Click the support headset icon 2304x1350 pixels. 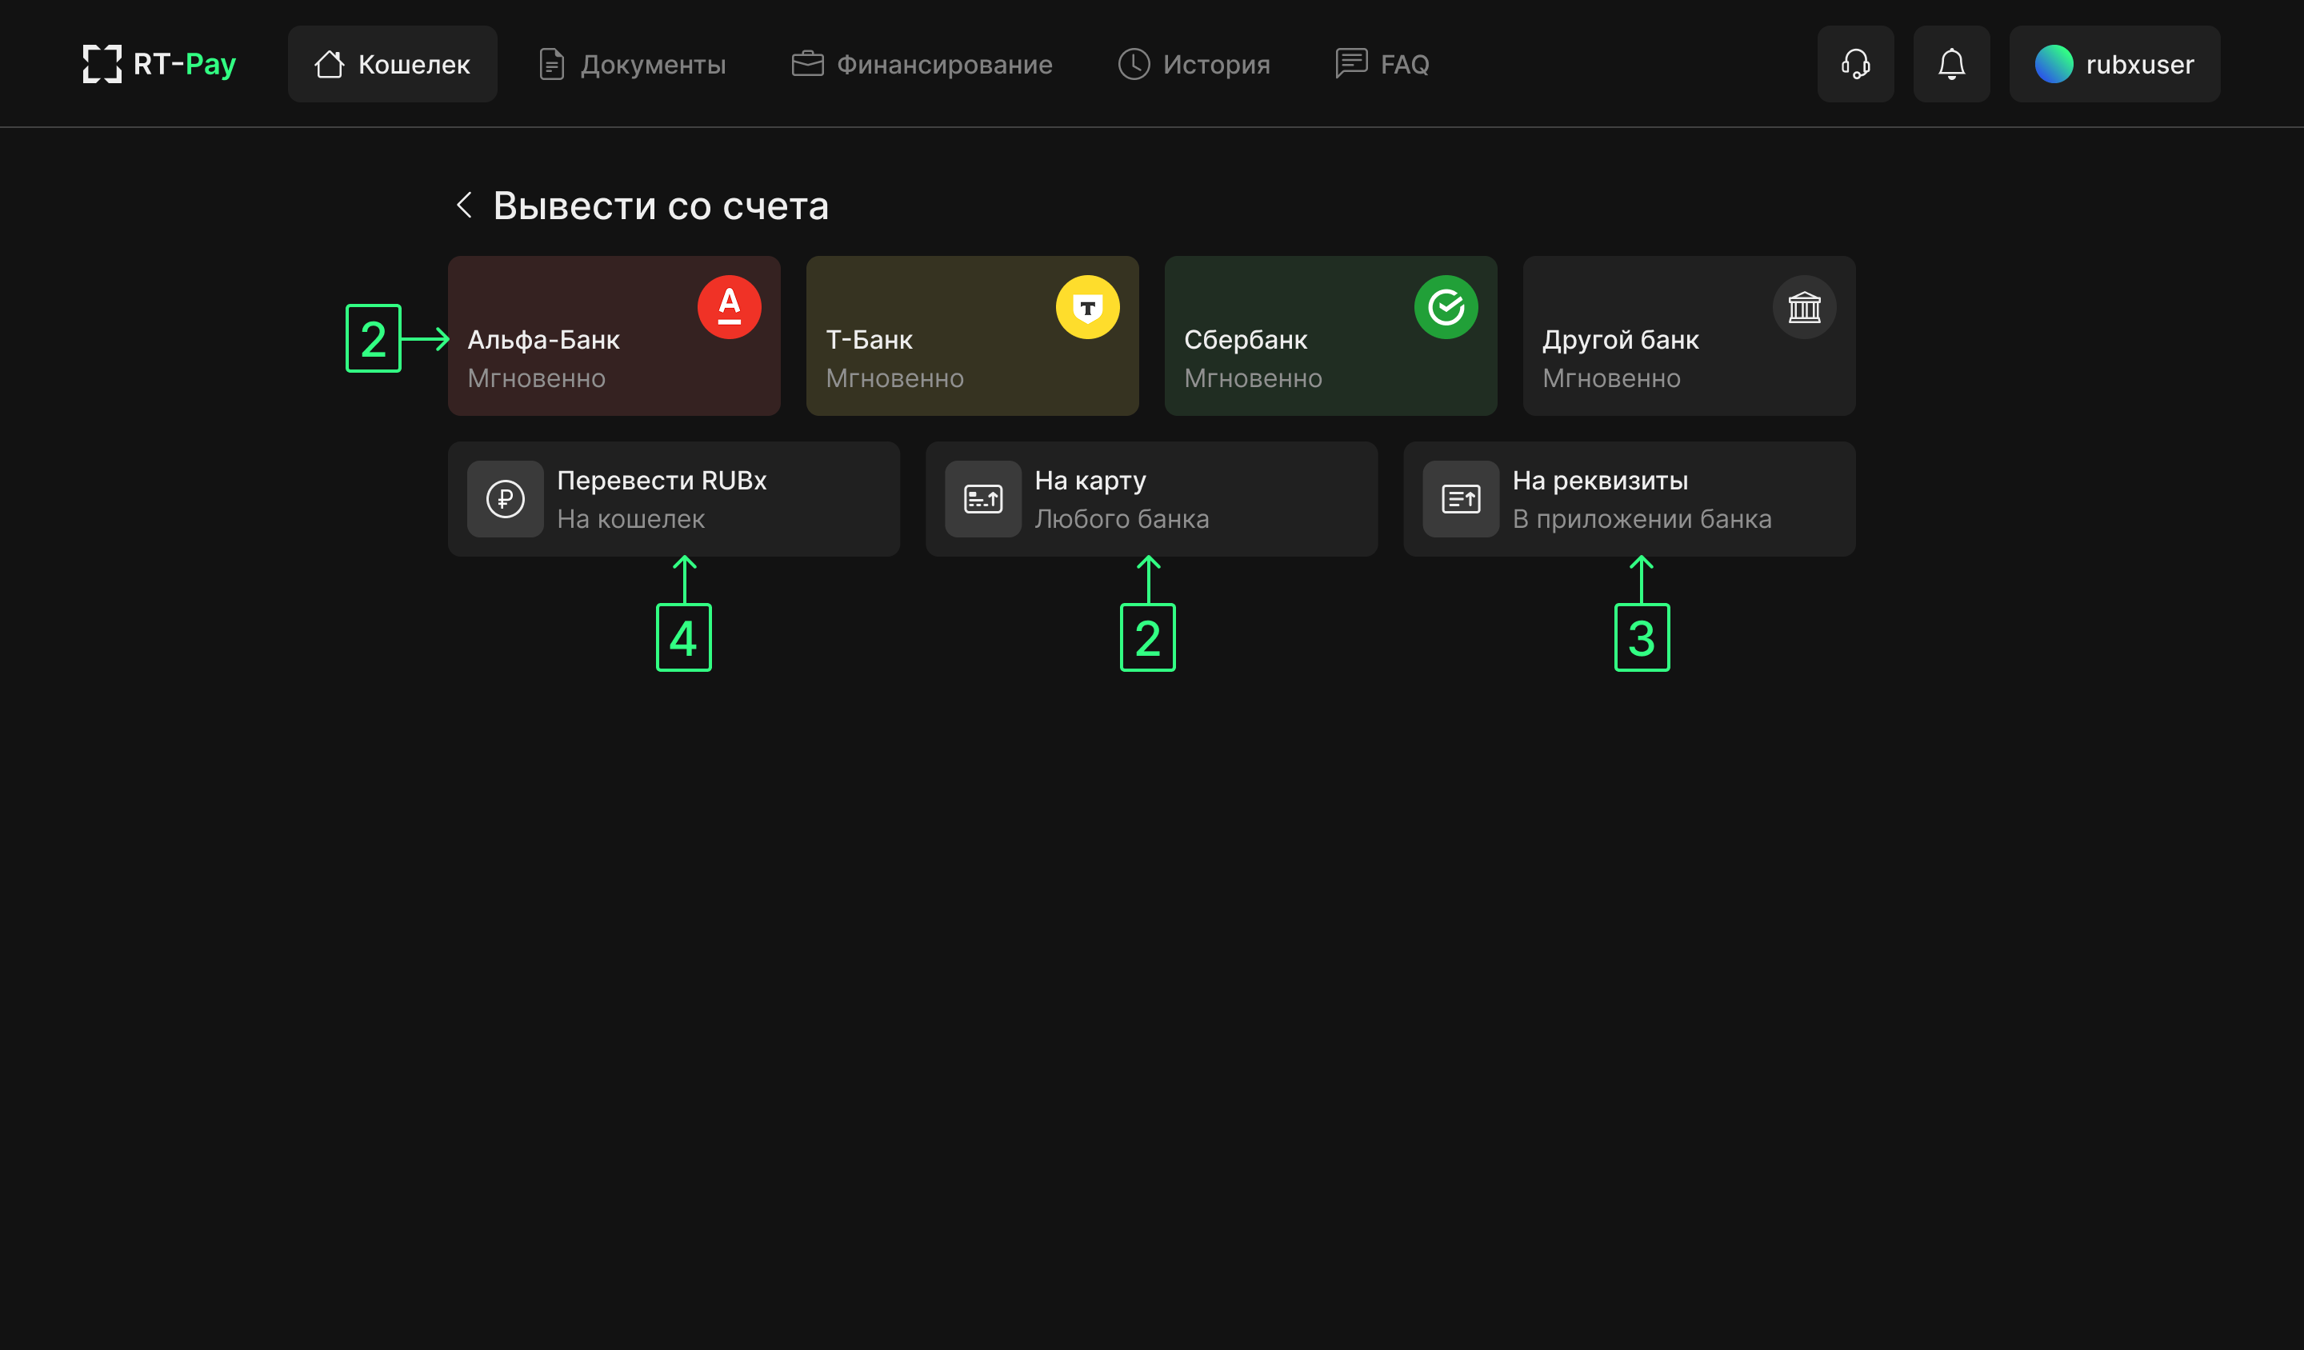[1855, 64]
